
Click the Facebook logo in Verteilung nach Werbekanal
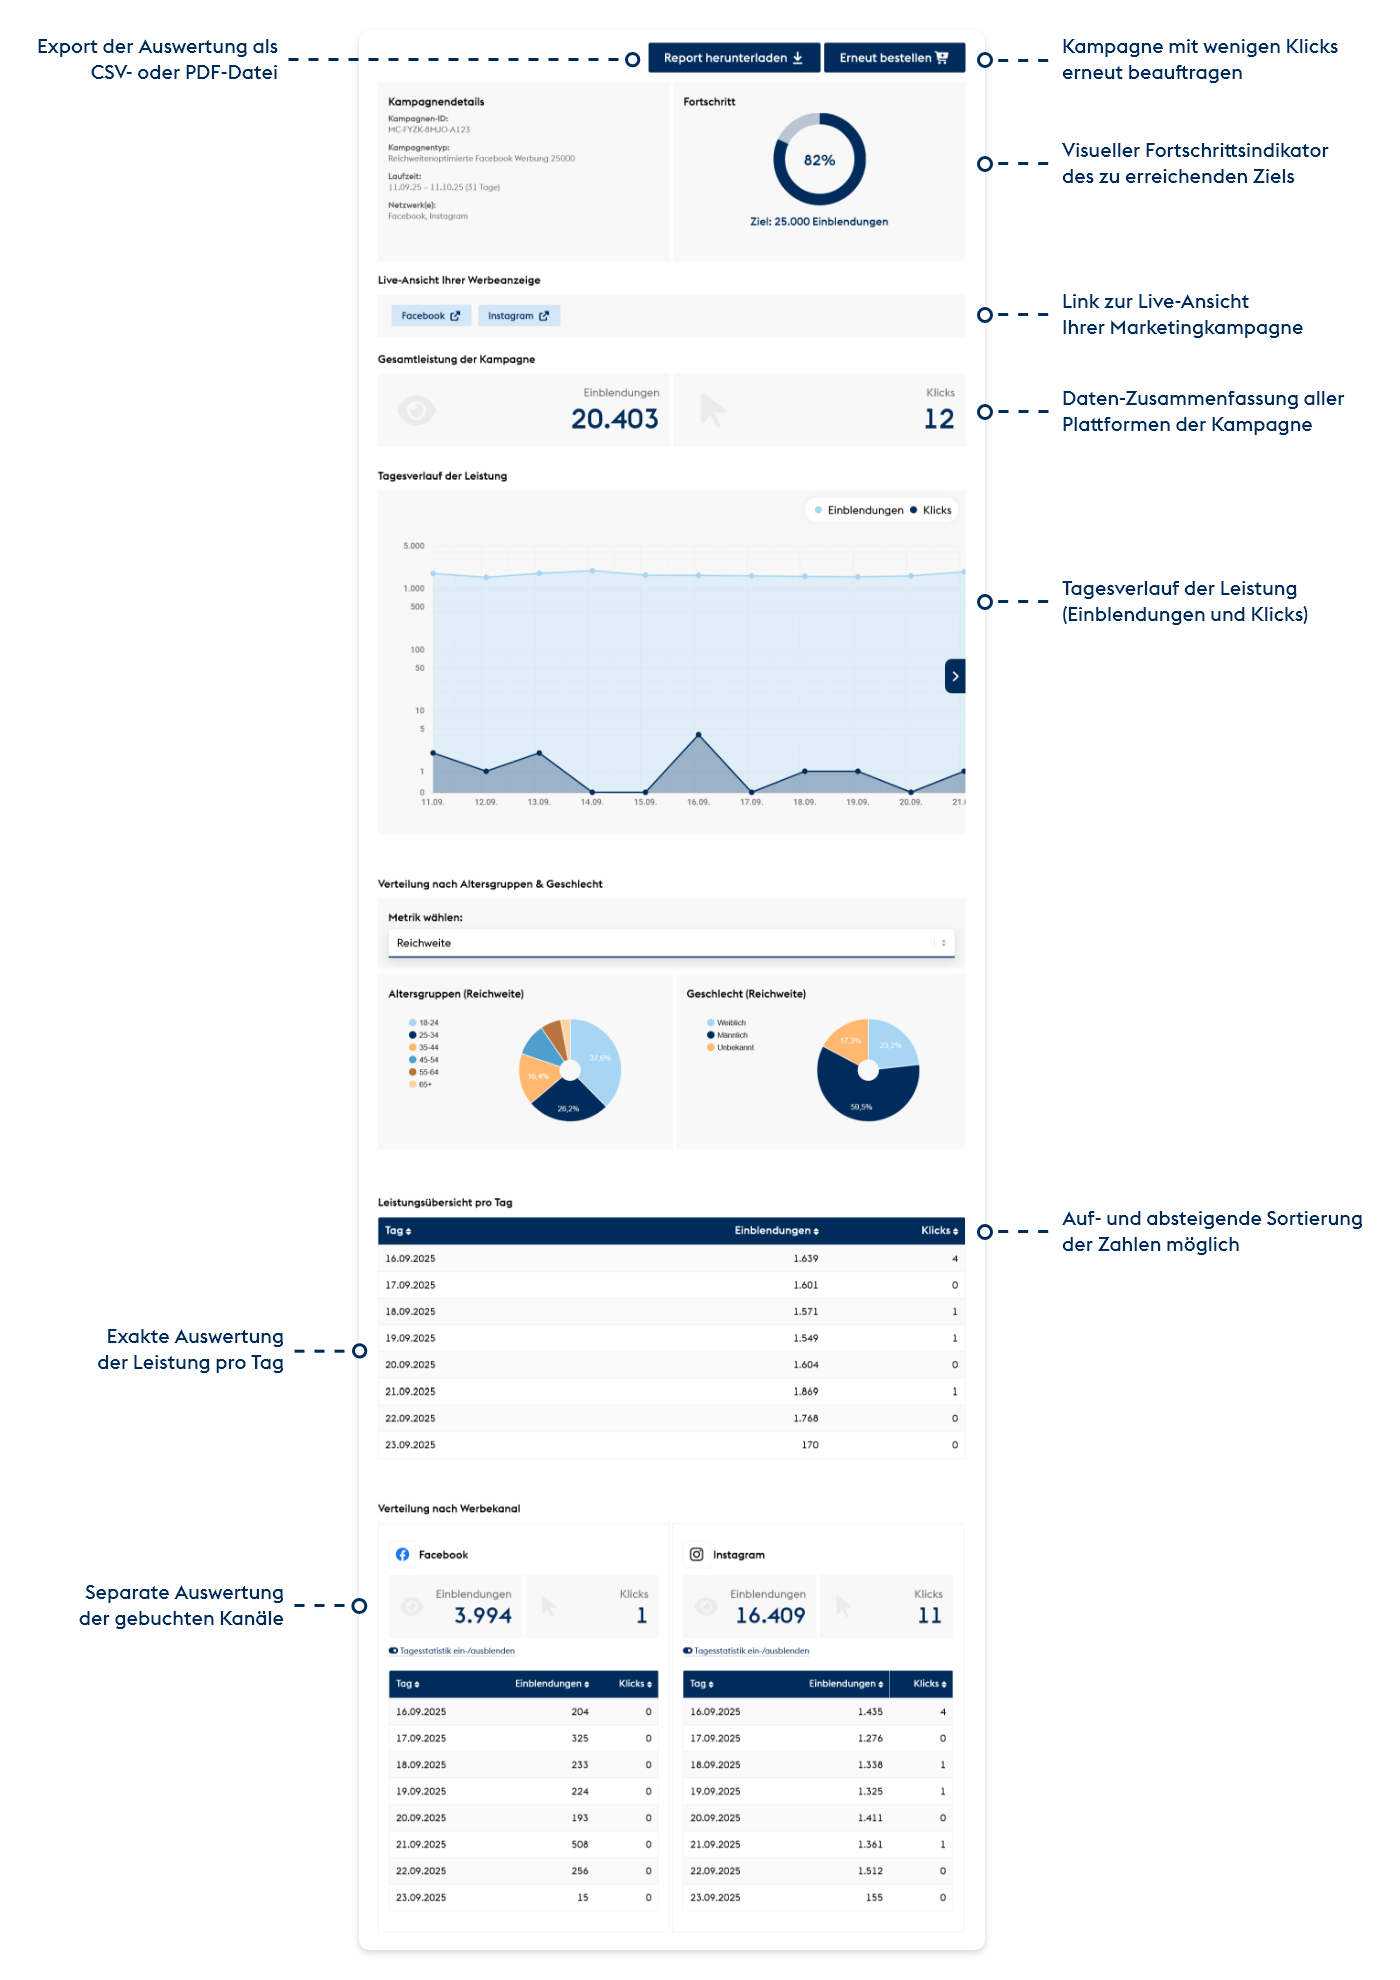(x=402, y=1554)
